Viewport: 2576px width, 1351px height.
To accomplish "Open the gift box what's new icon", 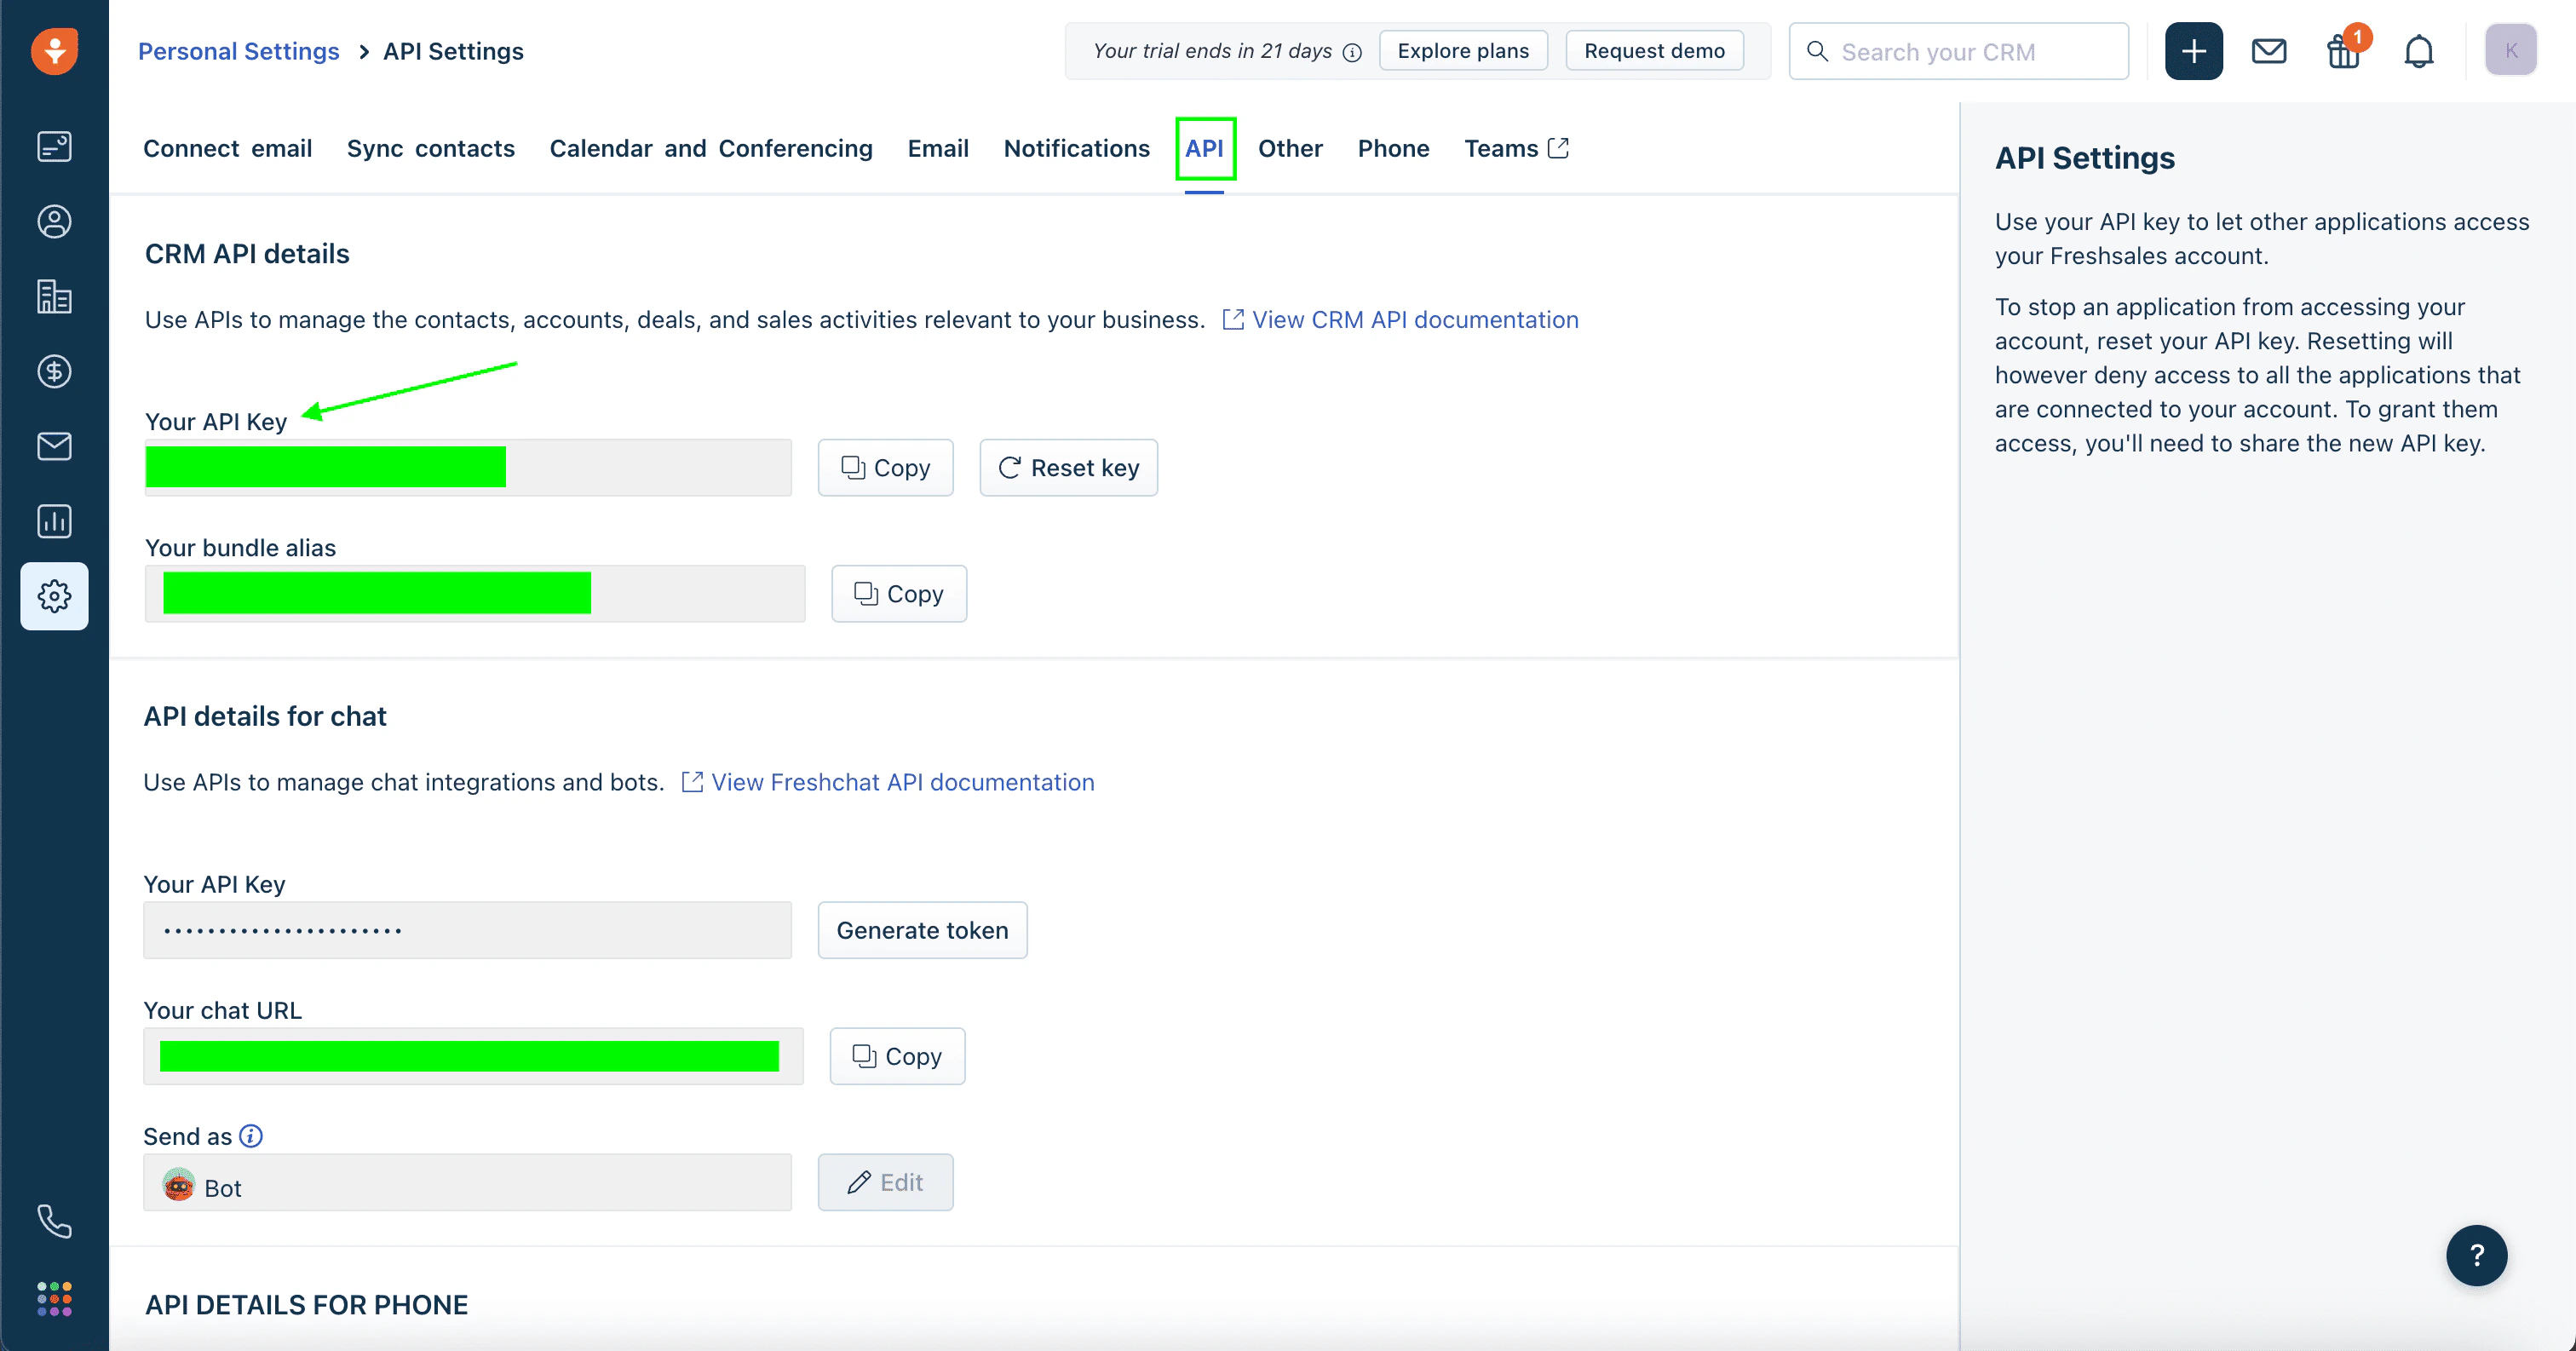I will tap(2343, 51).
